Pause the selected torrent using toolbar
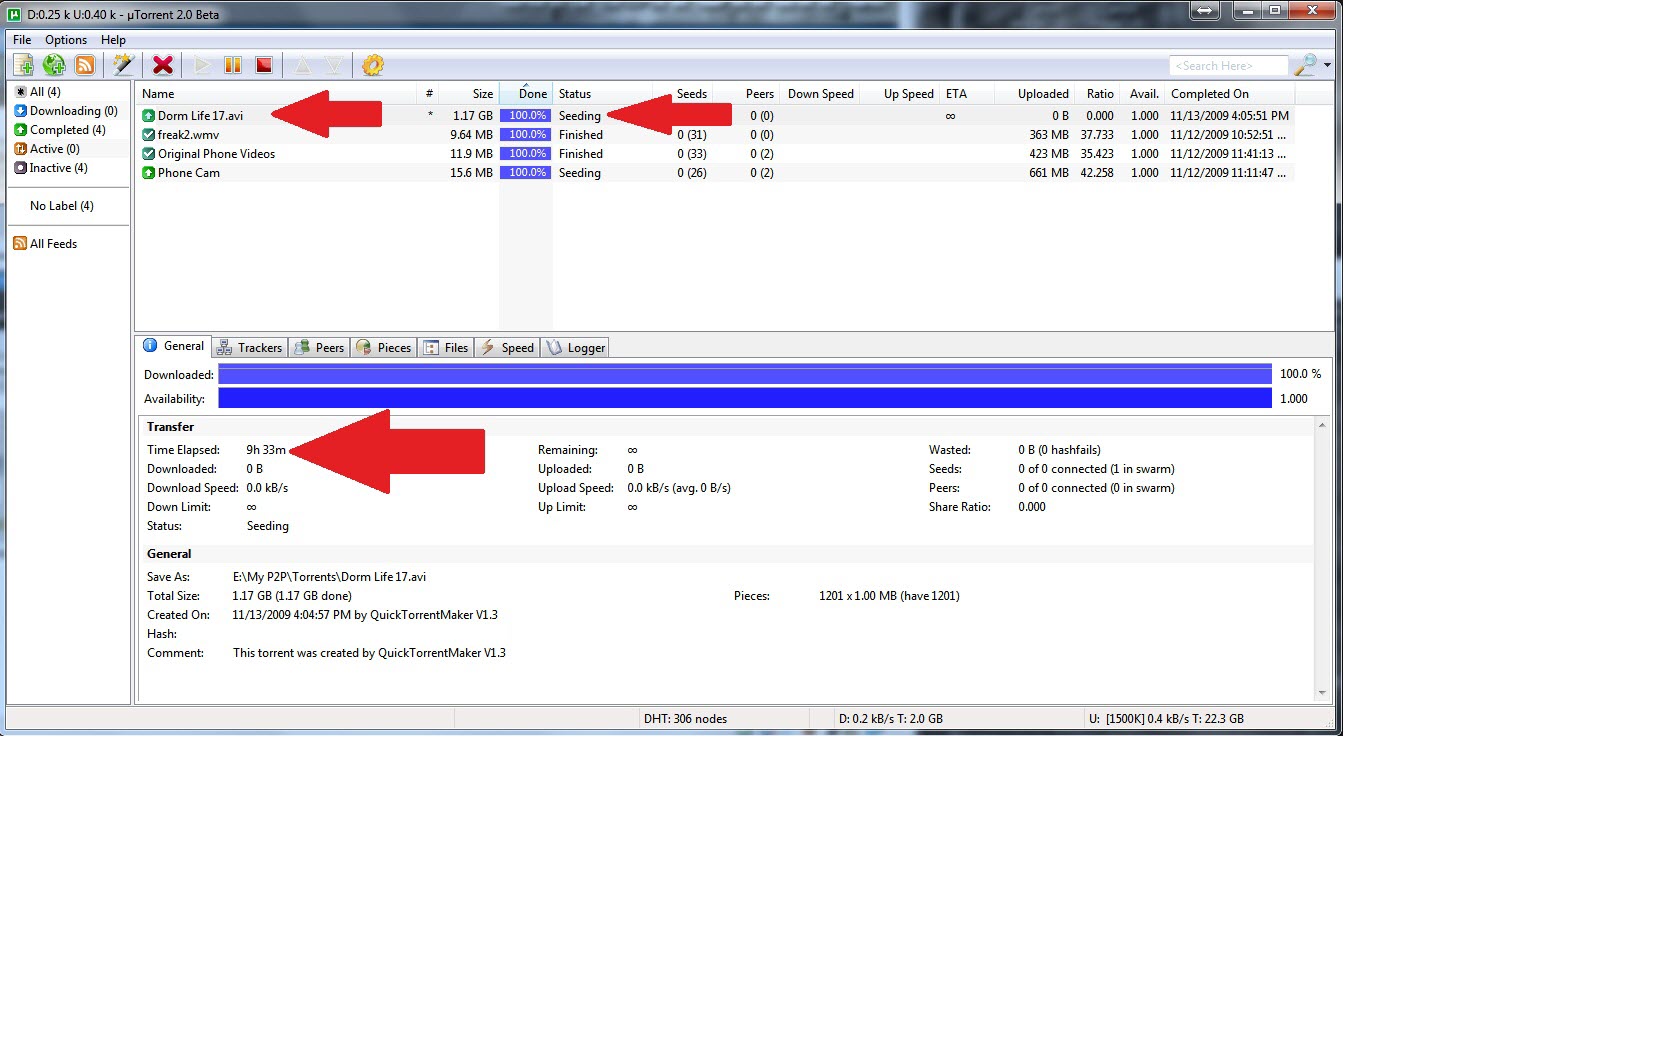Viewport: 1680px width, 1050px height. point(233,65)
